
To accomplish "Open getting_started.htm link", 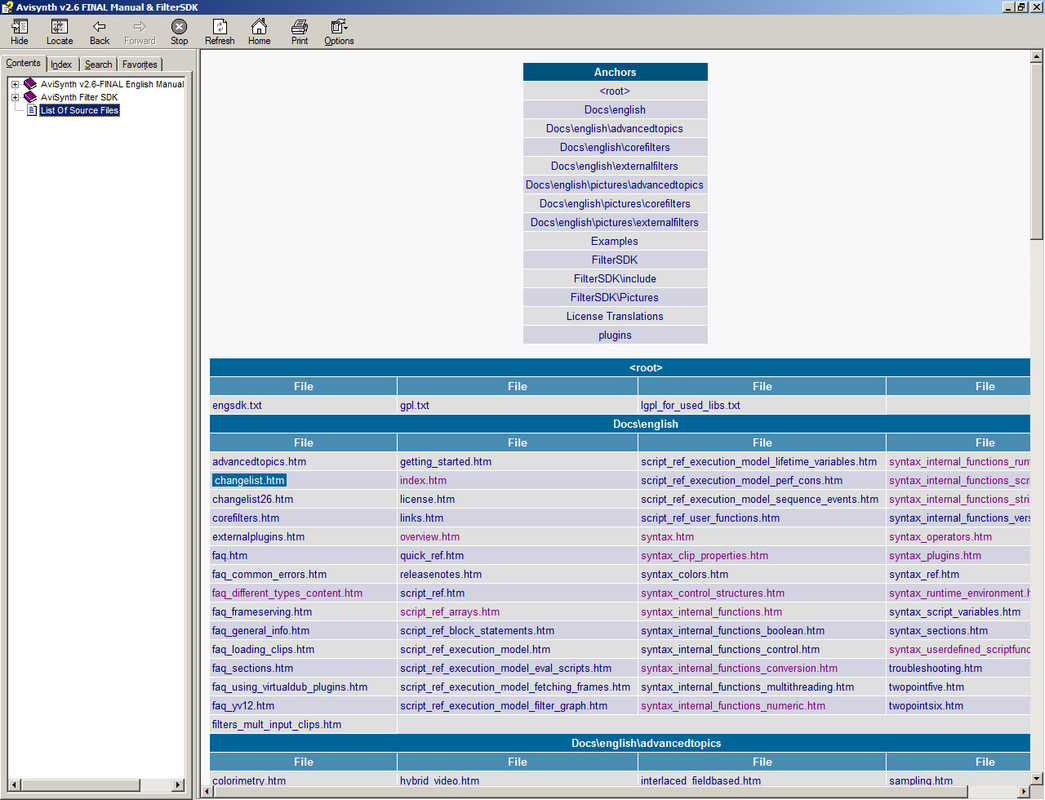I will pos(445,461).
